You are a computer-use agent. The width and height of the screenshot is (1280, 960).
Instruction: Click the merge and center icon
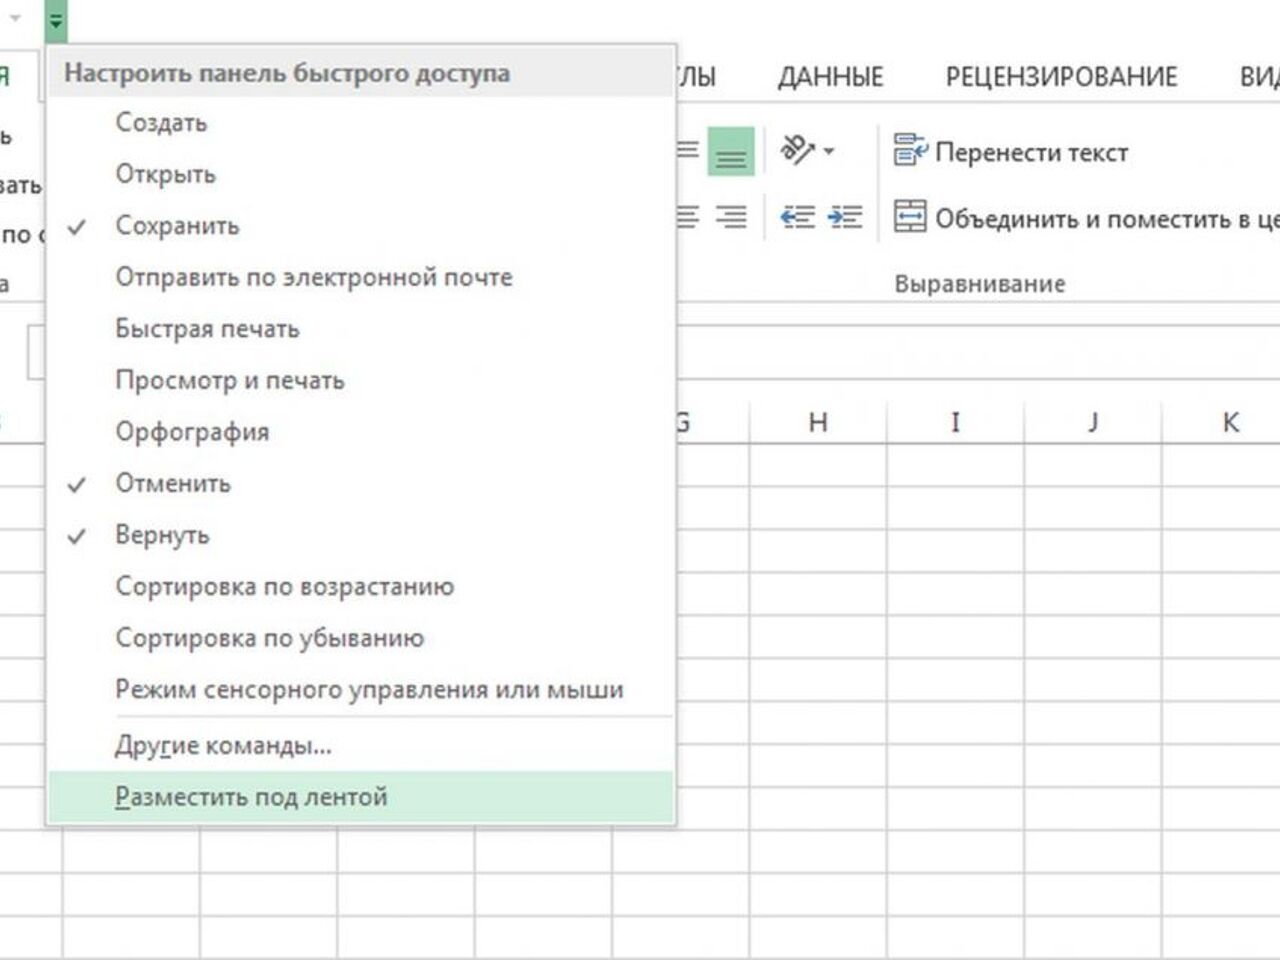(x=909, y=217)
